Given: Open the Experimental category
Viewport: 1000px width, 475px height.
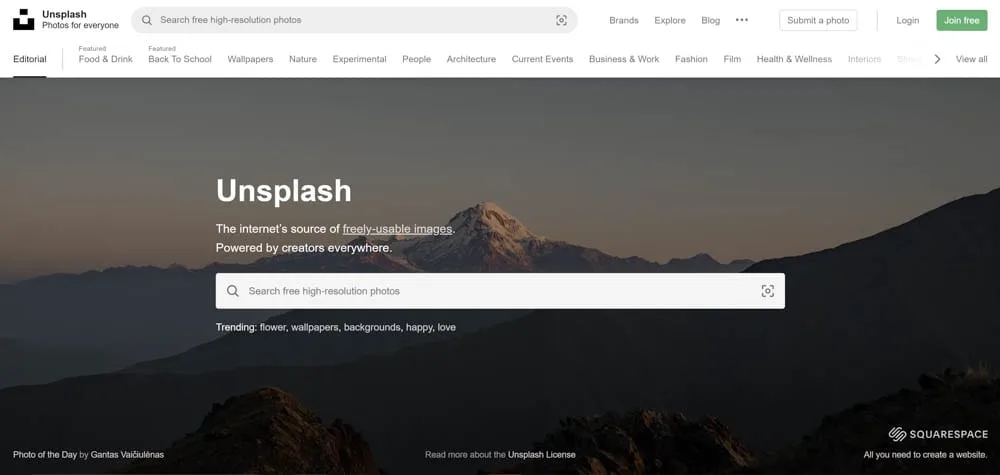Looking at the screenshot, I should pos(360,59).
